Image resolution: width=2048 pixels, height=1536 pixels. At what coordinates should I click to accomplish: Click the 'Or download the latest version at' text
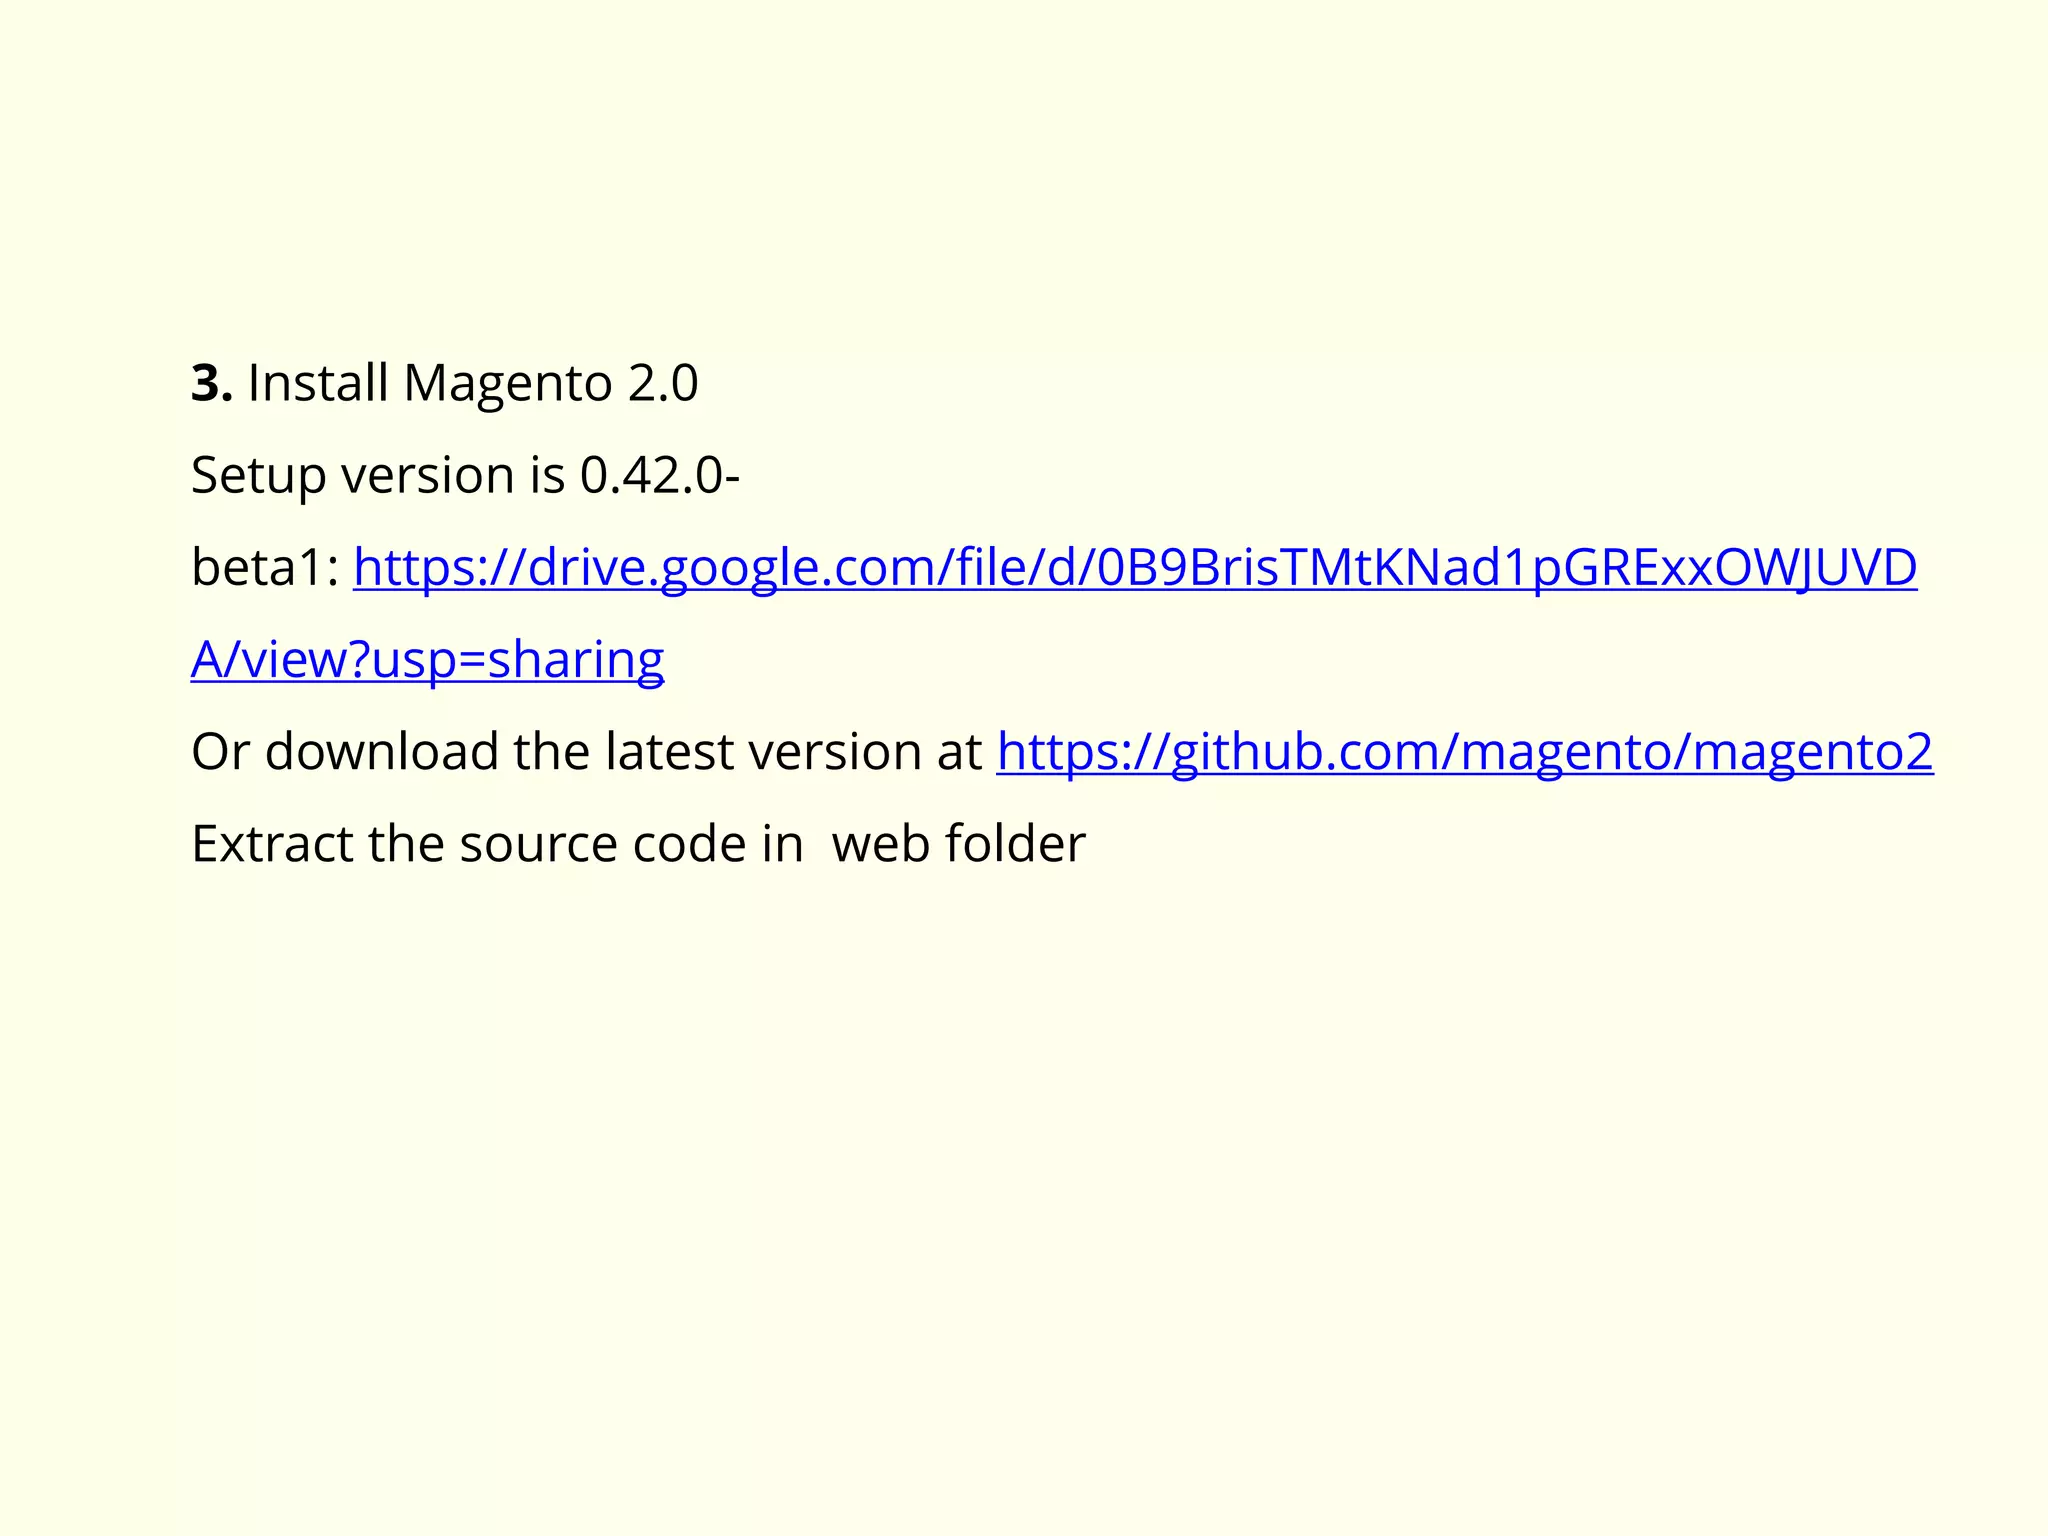tap(587, 752)
